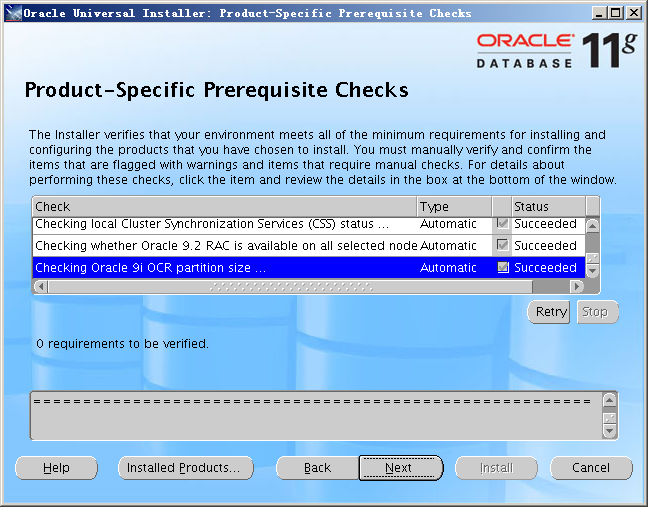
Task: Proceed with the Next button
Action: 399,468
